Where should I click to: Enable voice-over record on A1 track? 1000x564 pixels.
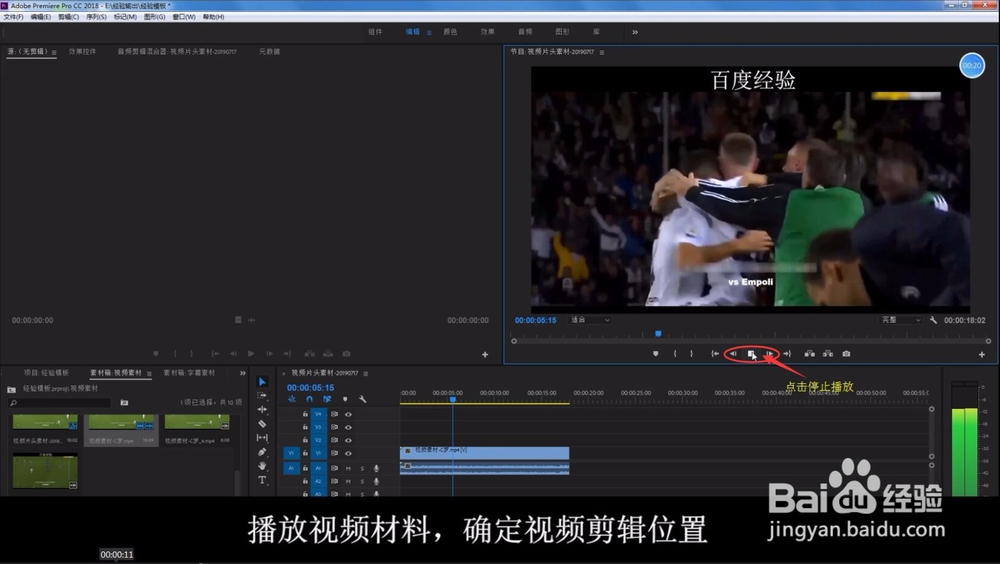(376, 468)
